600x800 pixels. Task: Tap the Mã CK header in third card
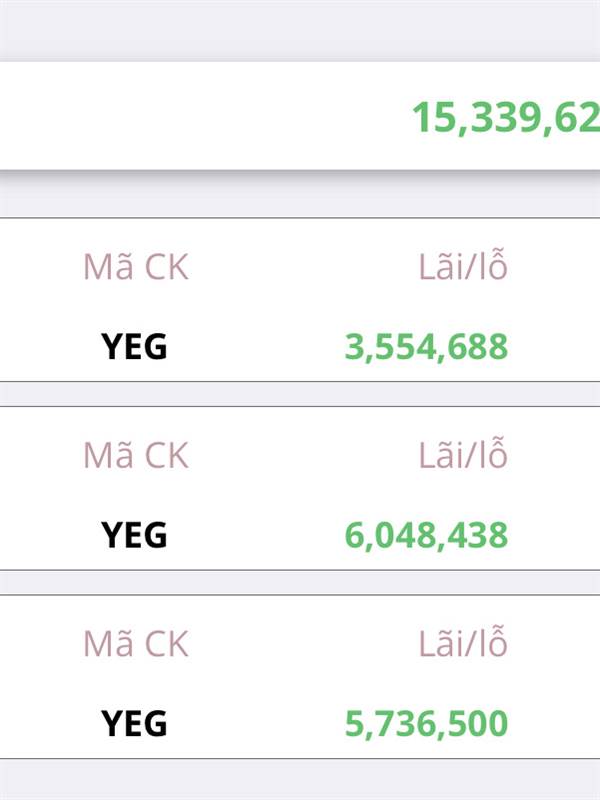[135, 644]
